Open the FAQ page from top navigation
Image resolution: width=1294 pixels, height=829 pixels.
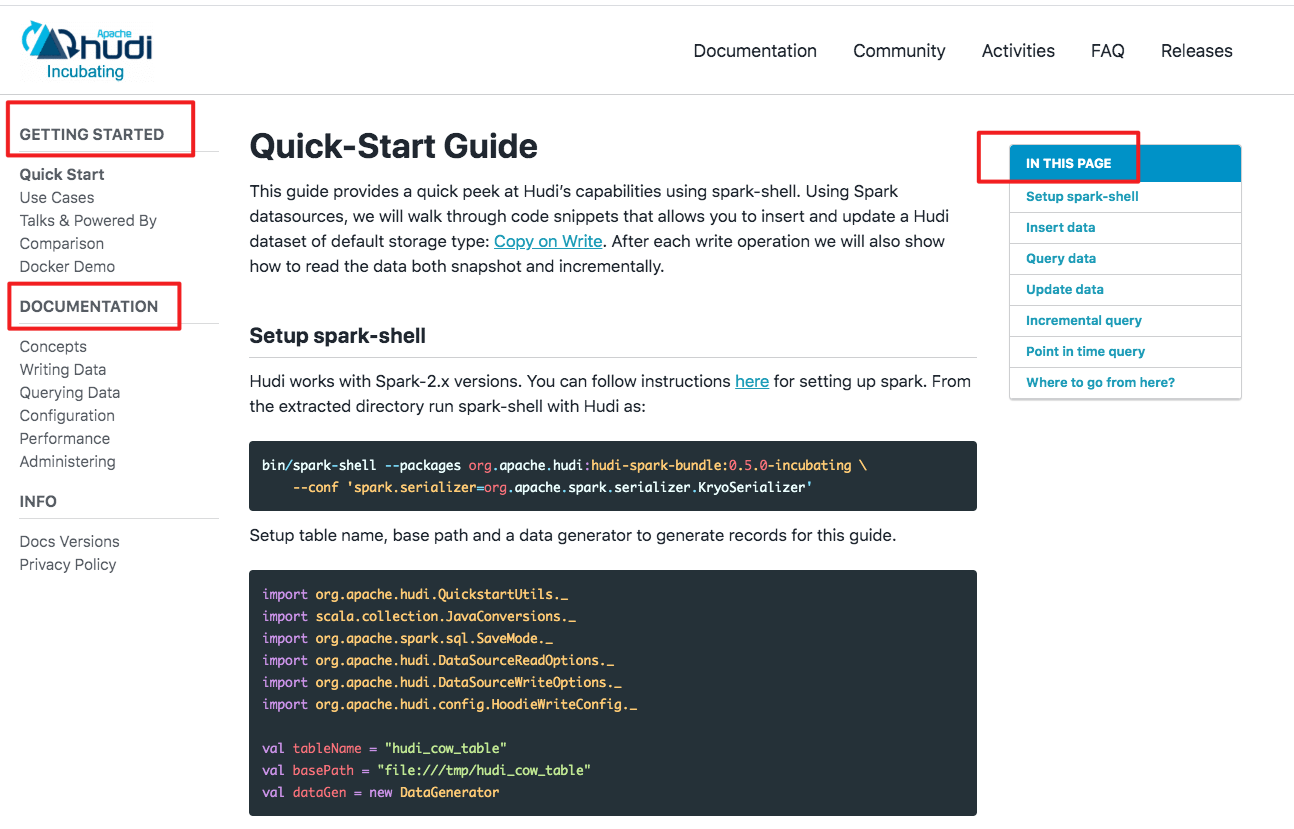[1108, 51]
